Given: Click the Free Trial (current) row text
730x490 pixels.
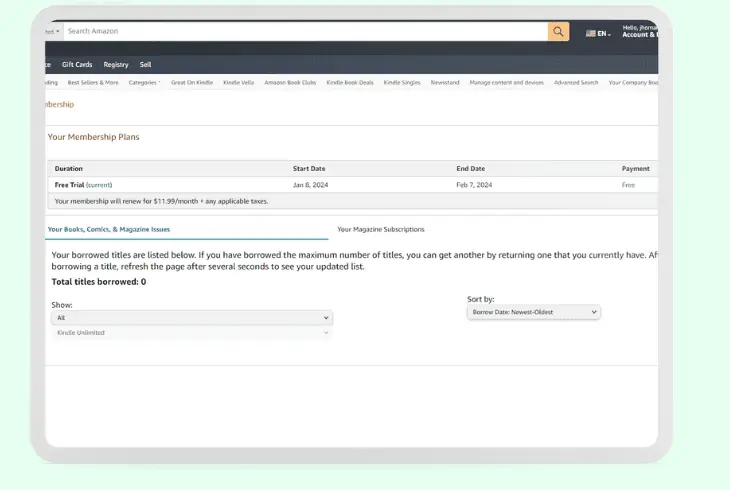Looking at the screenshot, I should 83,185.
